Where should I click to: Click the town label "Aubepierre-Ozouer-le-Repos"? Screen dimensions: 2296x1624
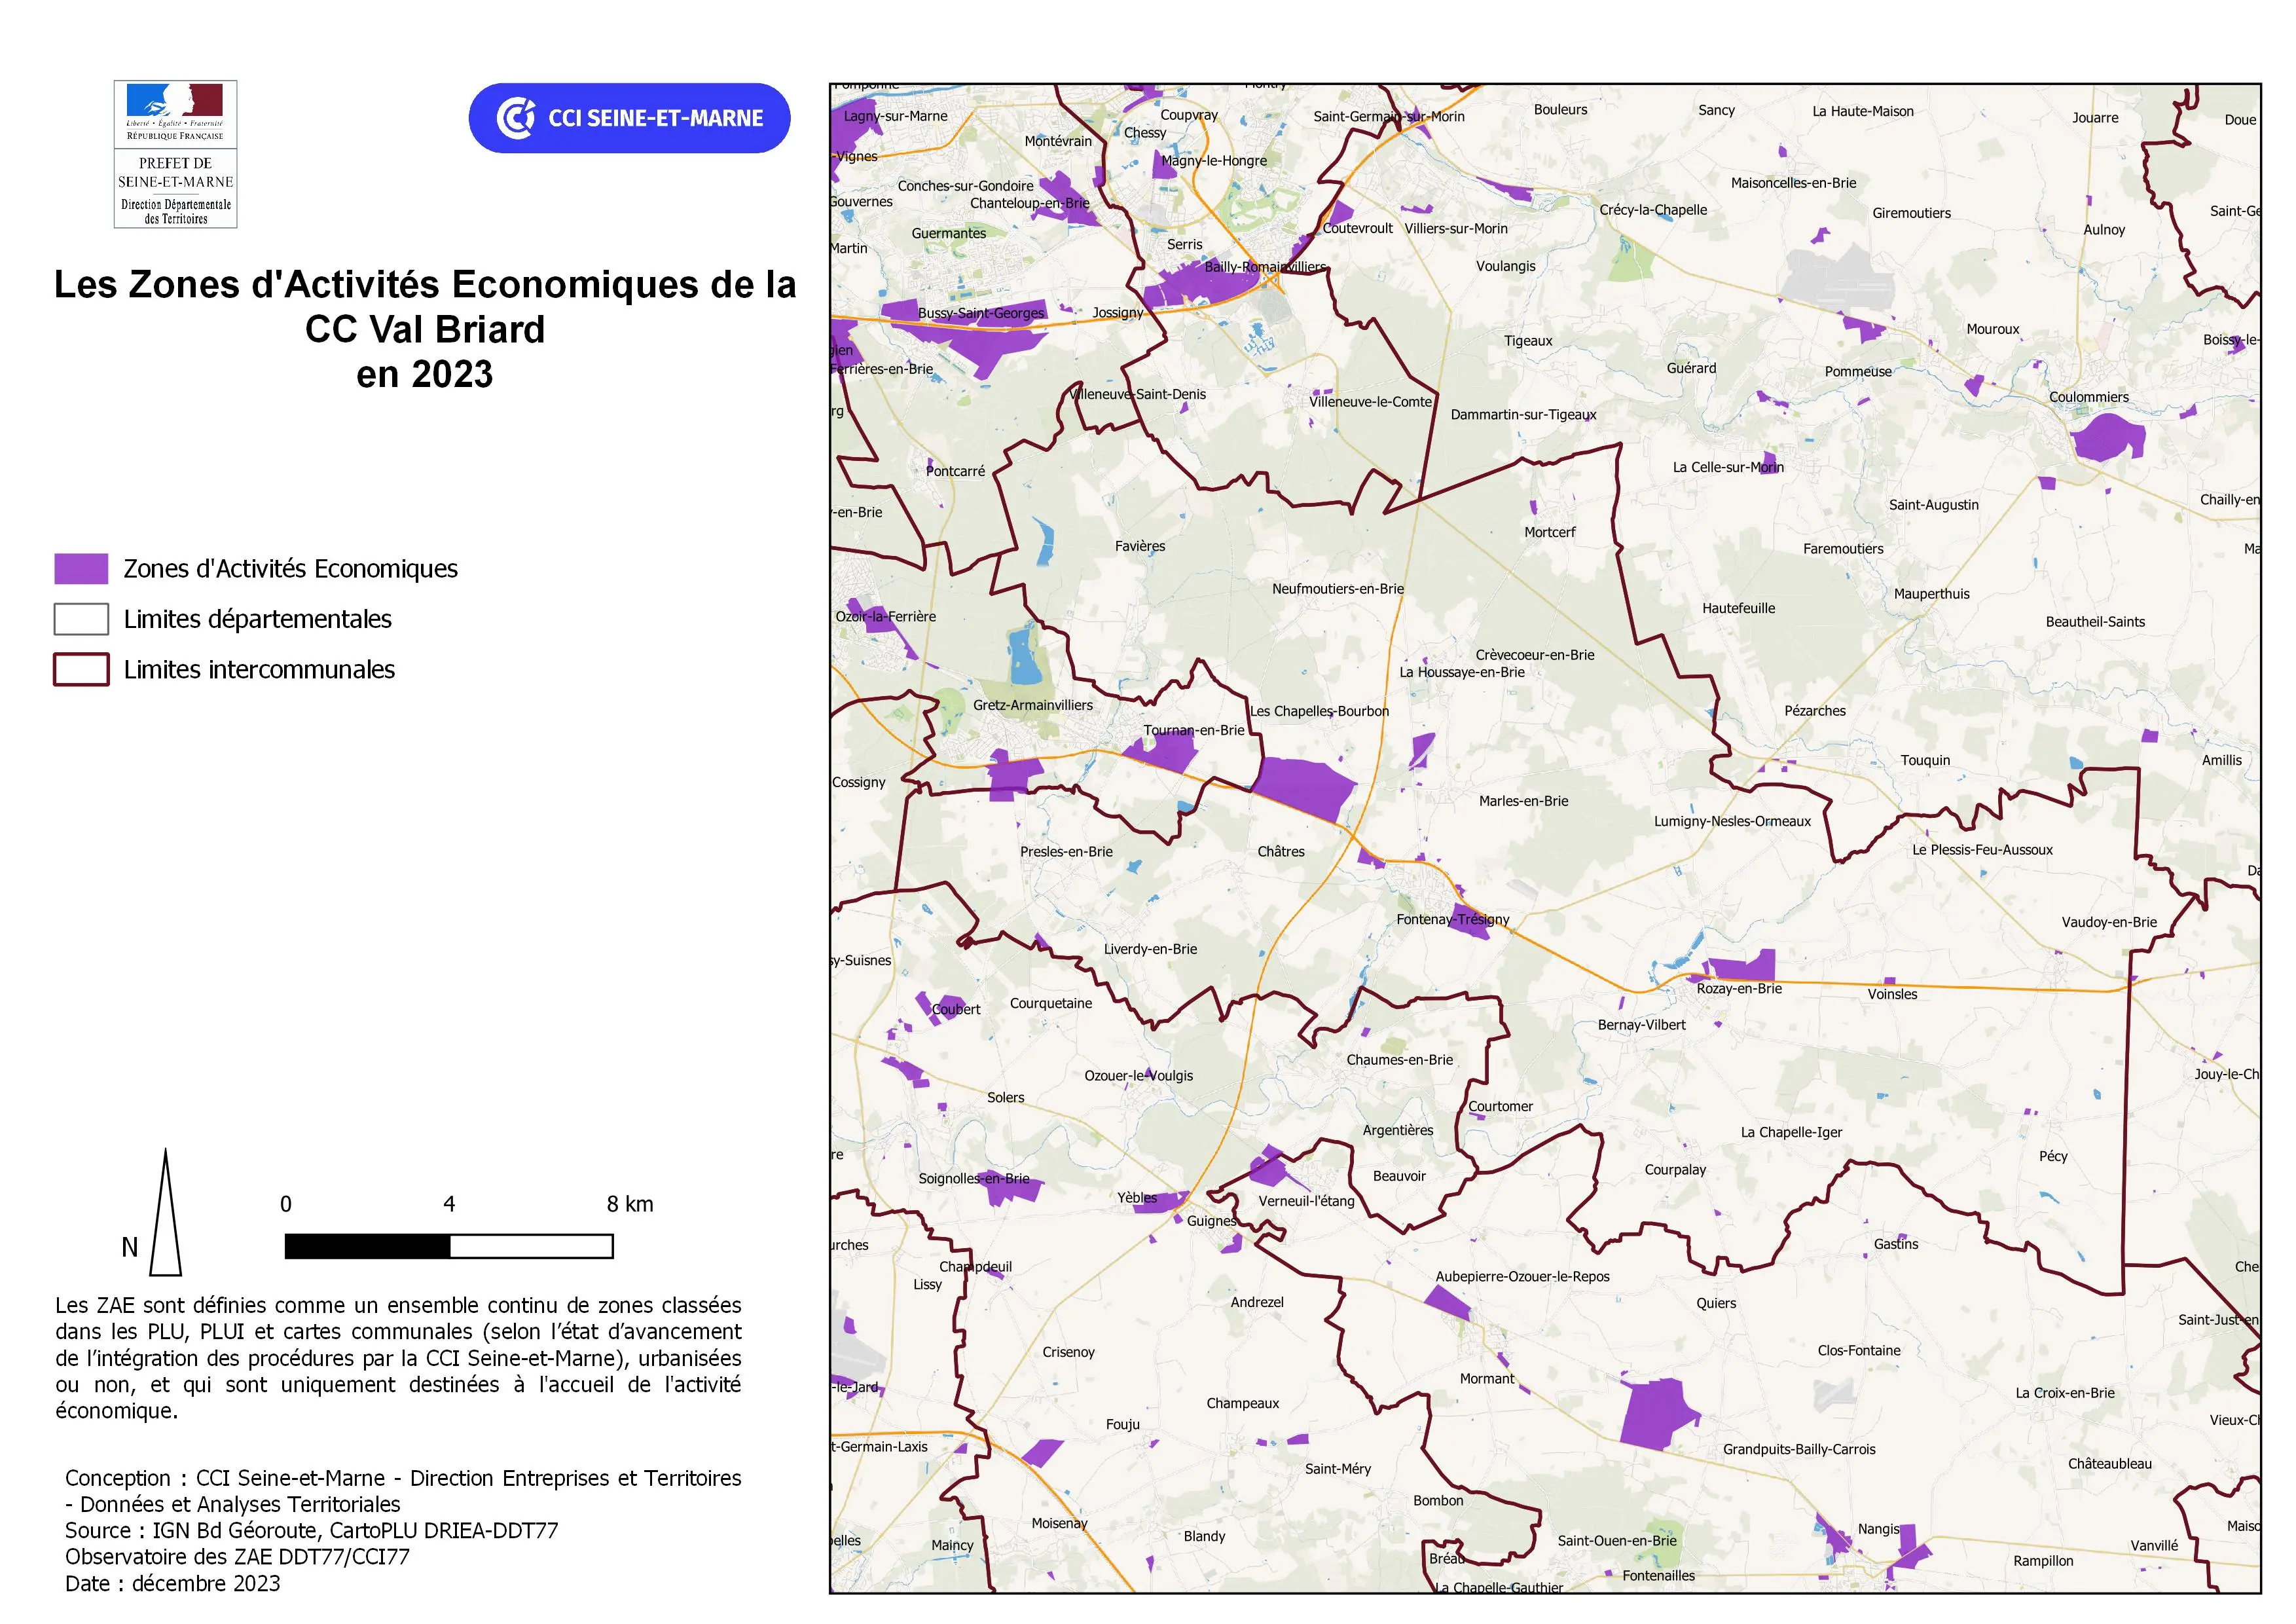coord(1522,1277)
